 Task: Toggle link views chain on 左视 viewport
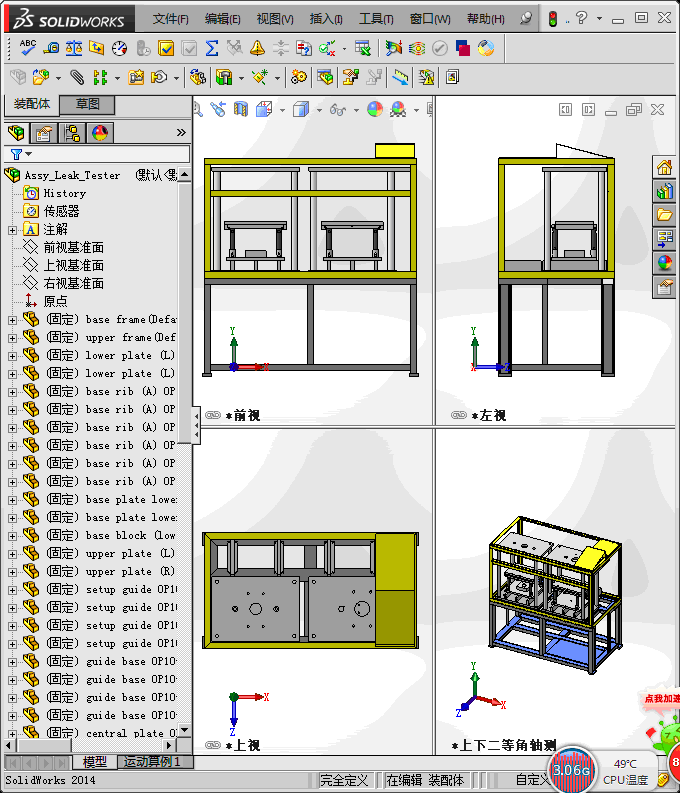click(459, 415)
